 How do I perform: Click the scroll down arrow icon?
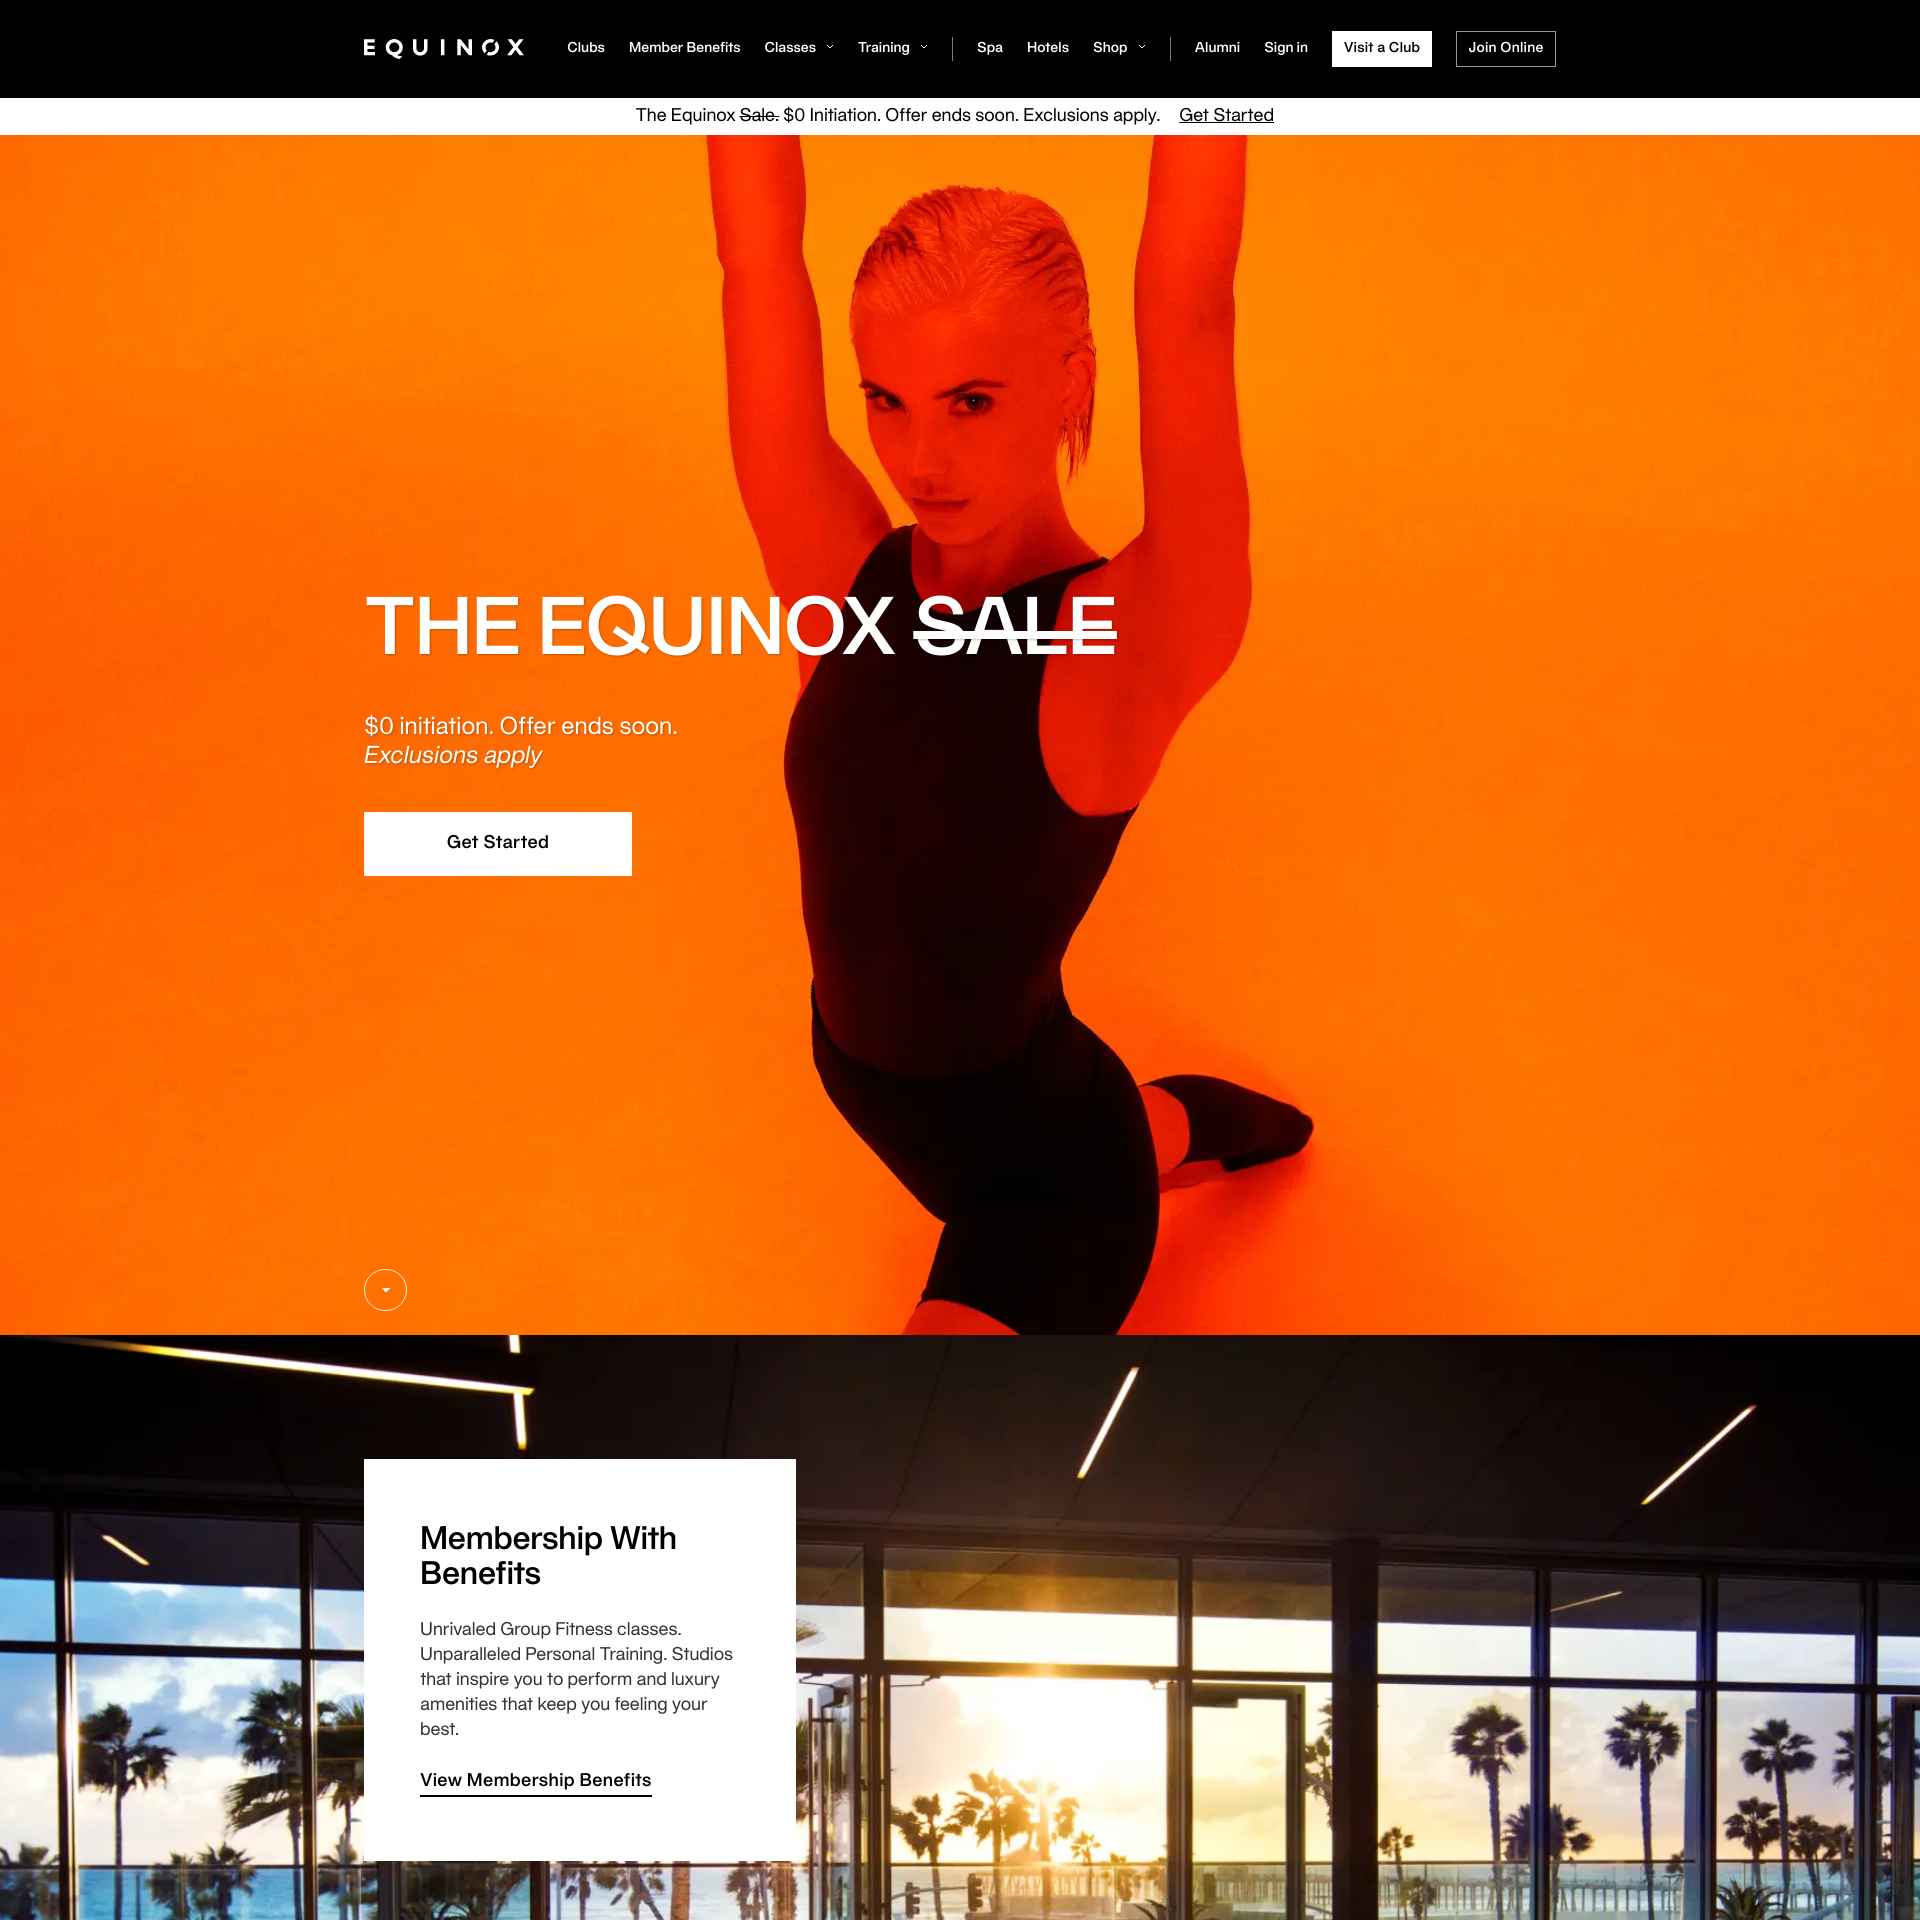[x=385, y=1291]
